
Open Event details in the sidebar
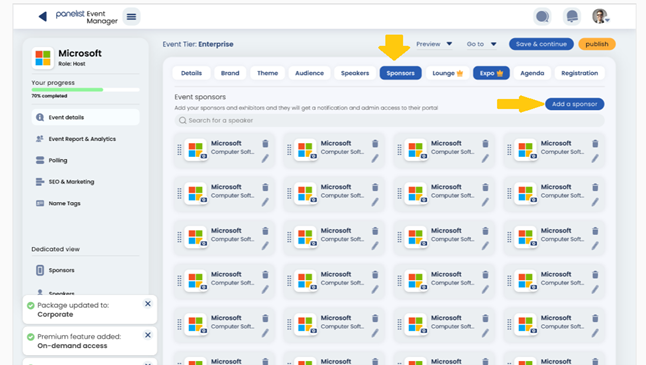85,117
